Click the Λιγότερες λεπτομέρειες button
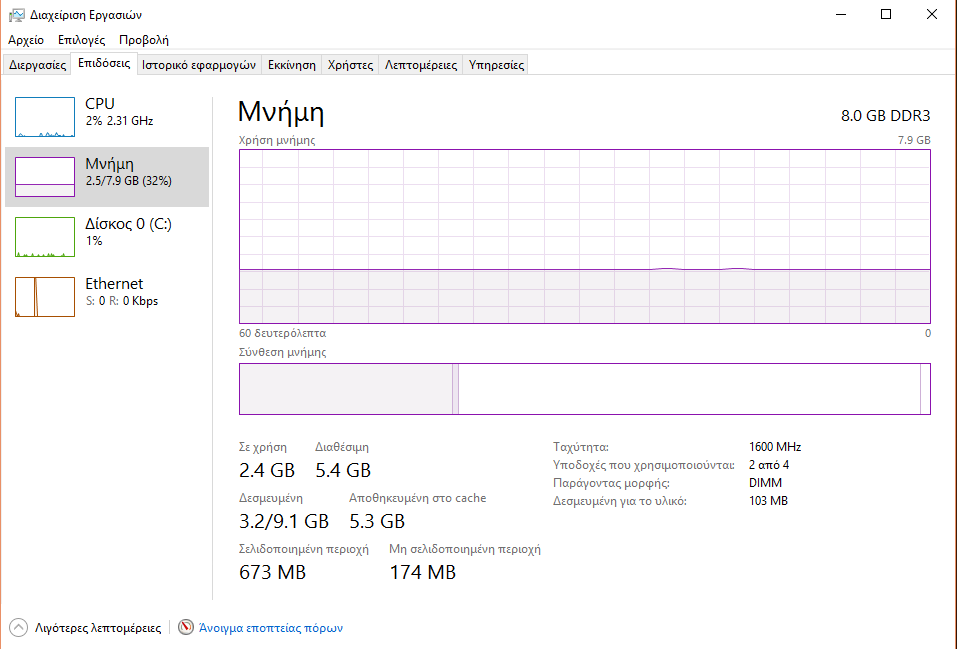Image resolution: width=957 pixels, height=649 pixels. (x=97, y=628)
